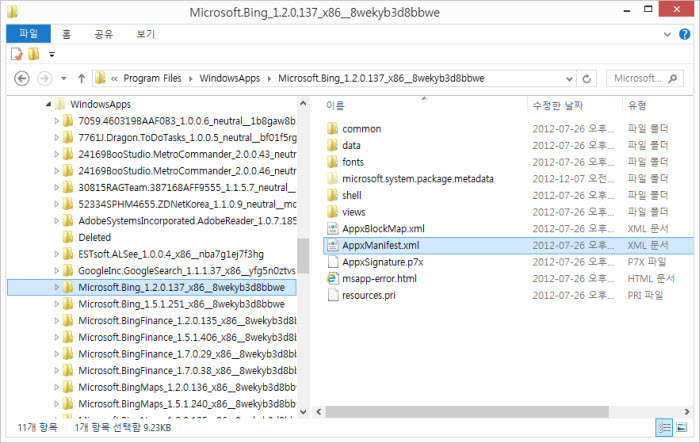This screenshot has height=443, width=700.
Task: Click tree pane scroll down arrow
Action: coord(303,412)
